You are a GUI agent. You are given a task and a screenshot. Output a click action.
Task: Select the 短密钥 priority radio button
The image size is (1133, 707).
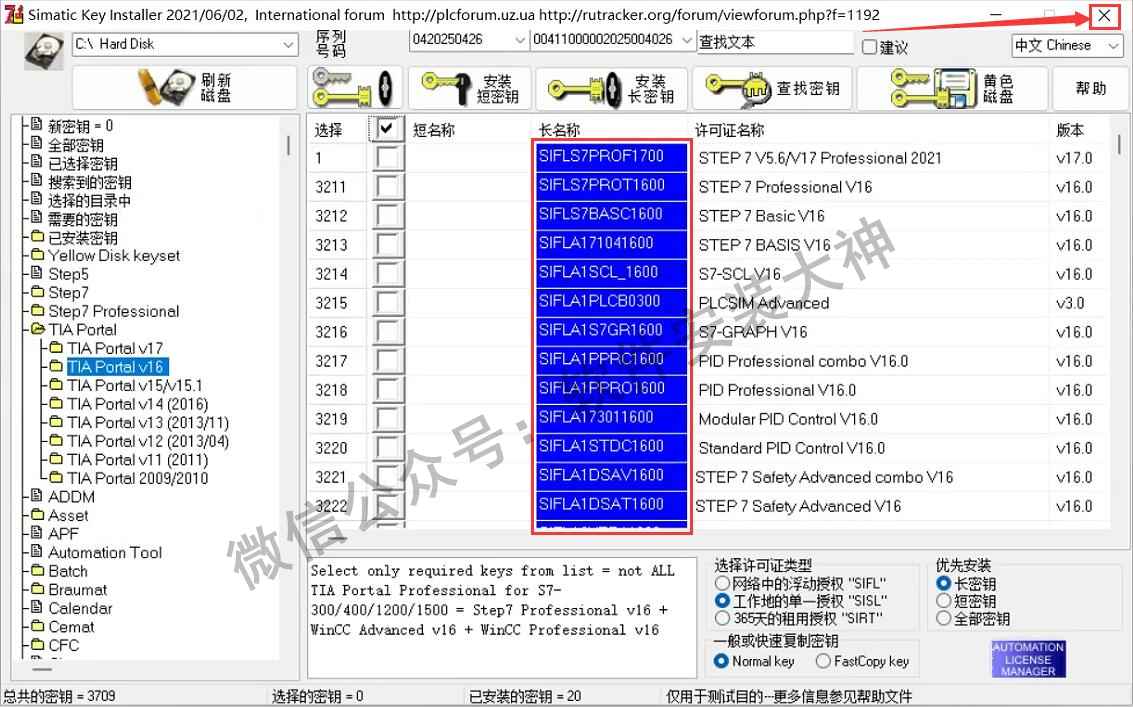click(943, 600)
